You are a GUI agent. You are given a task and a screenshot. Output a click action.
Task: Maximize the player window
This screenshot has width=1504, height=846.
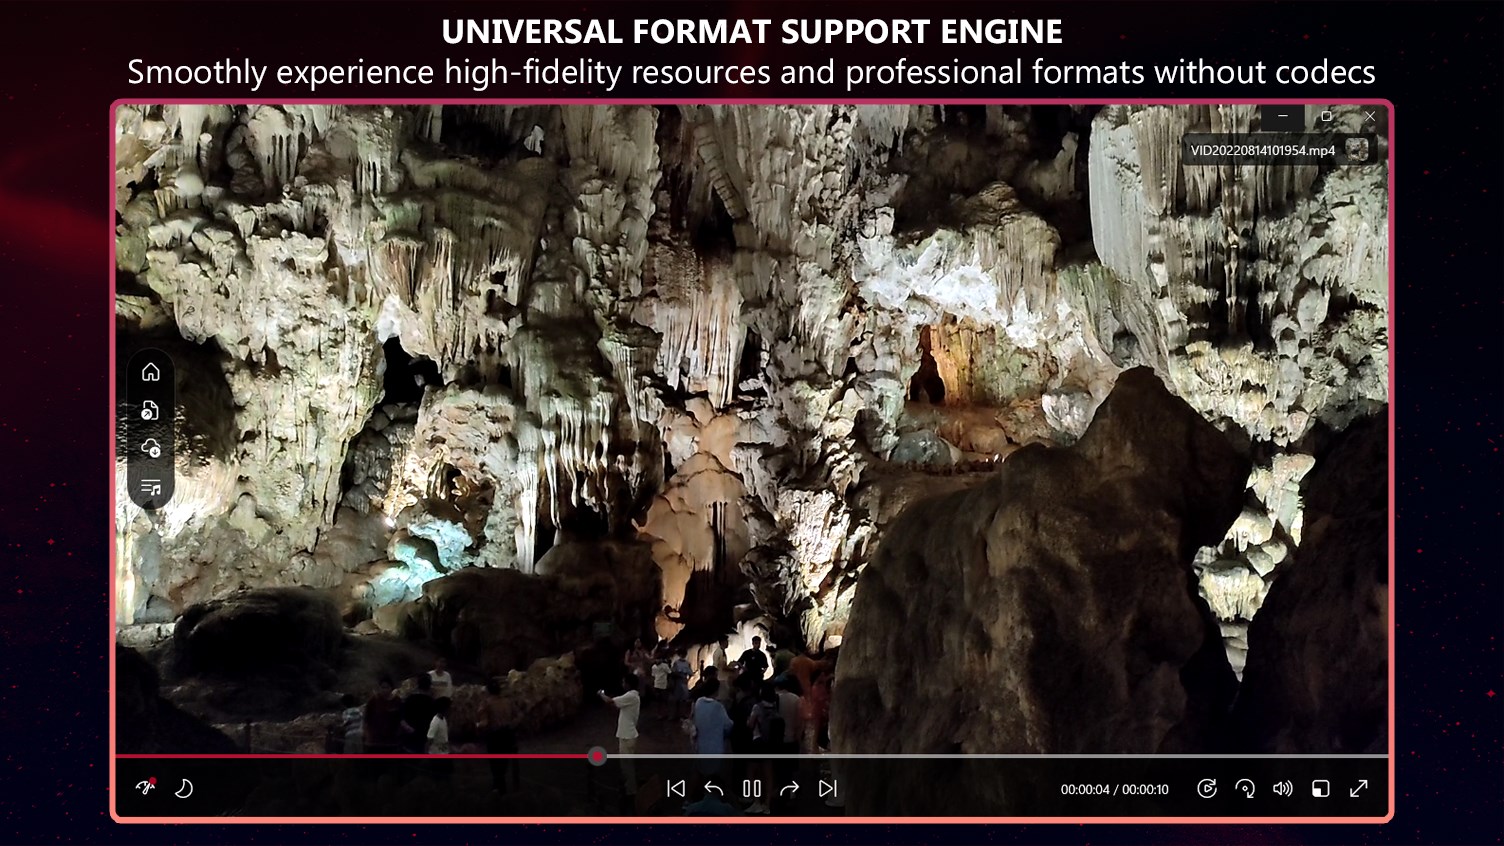point(1327,117)
